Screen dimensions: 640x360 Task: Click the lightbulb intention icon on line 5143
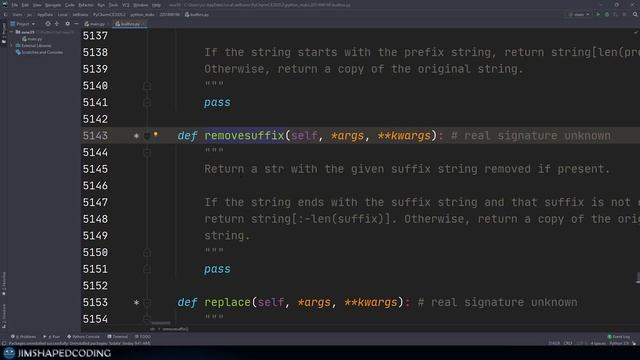[x=156, y=134]
